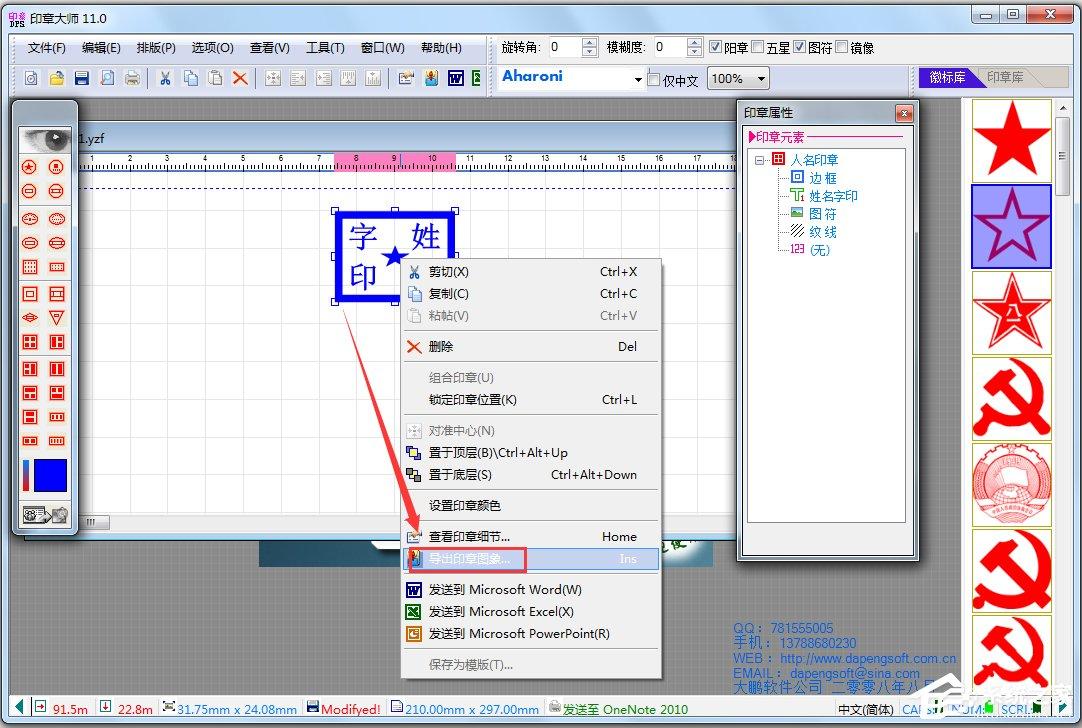Collapse the 人名印章 tree node
1082x728 pixels.
coord(760,160)
